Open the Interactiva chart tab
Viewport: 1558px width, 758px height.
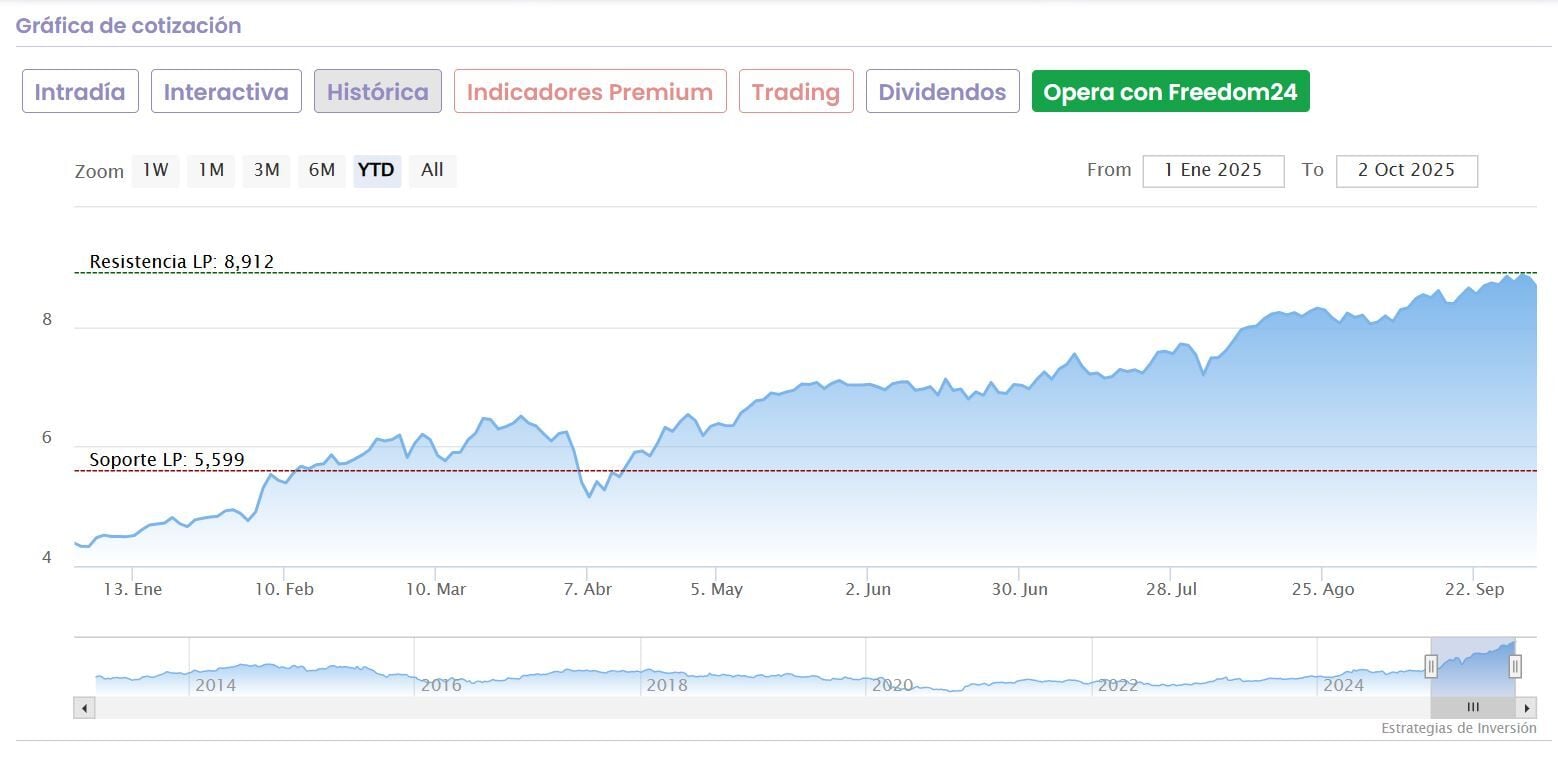226,92
